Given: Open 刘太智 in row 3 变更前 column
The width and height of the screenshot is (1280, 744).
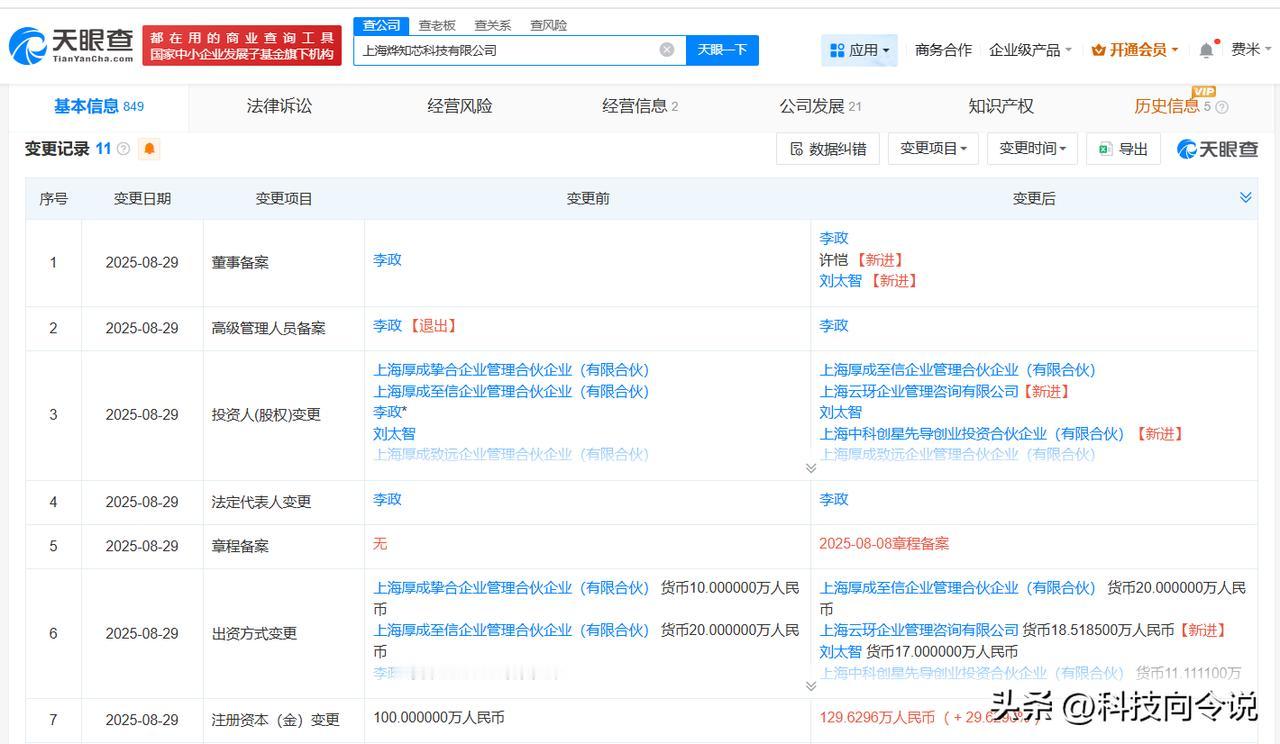Looking at the screenshot, I should 394,434.
